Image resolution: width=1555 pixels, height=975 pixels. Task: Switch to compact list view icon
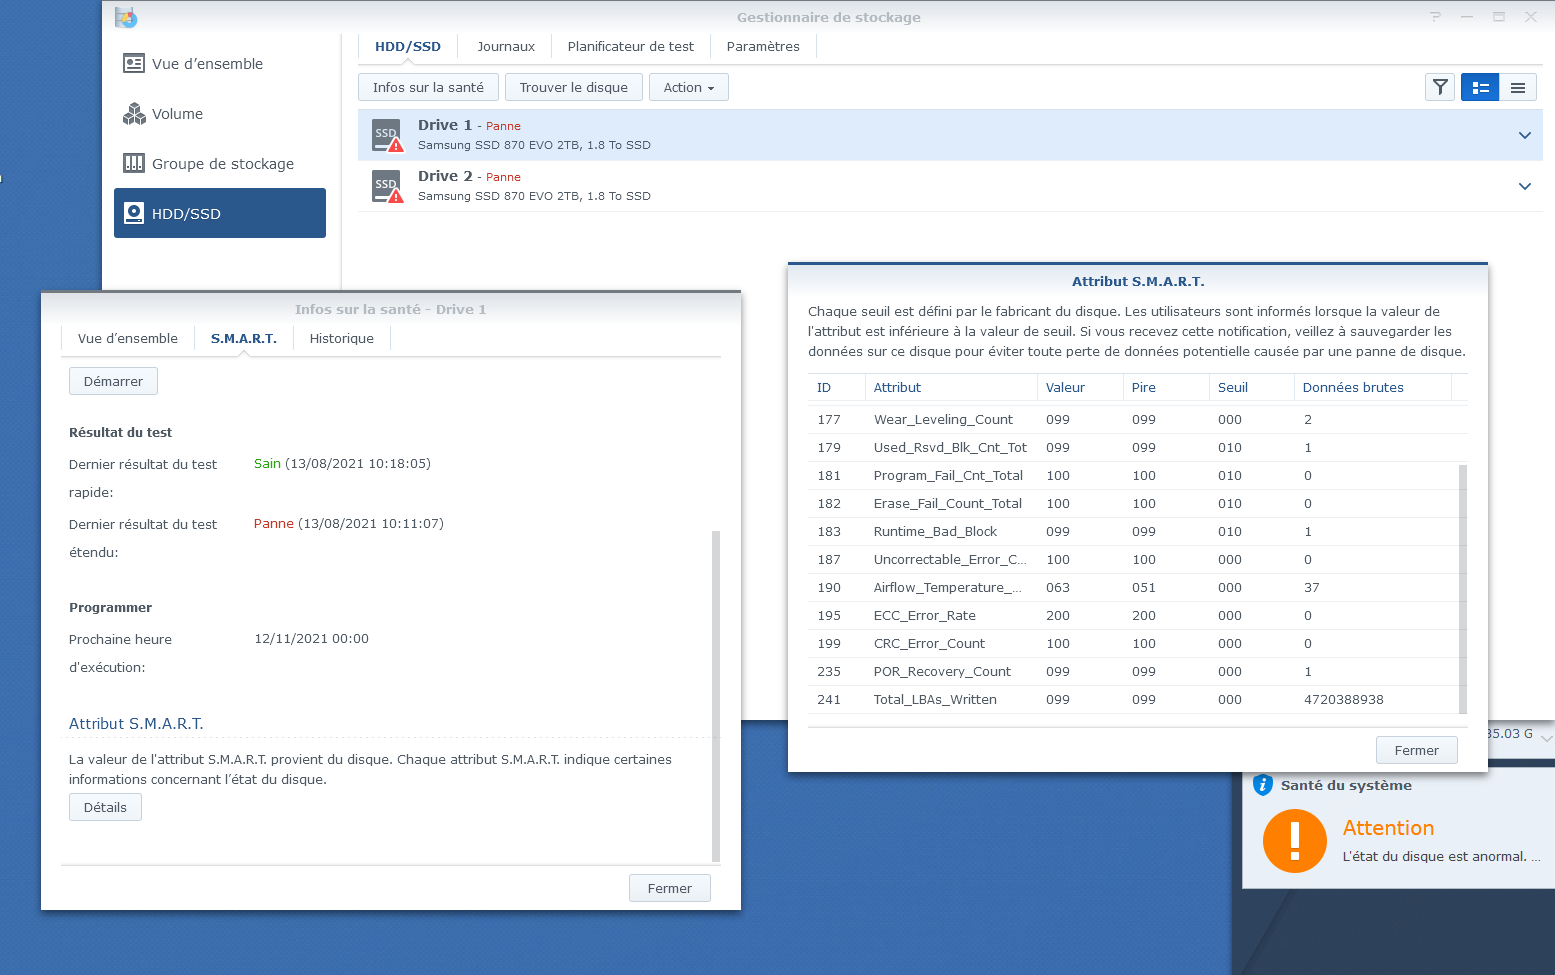tap(1517, 88)
